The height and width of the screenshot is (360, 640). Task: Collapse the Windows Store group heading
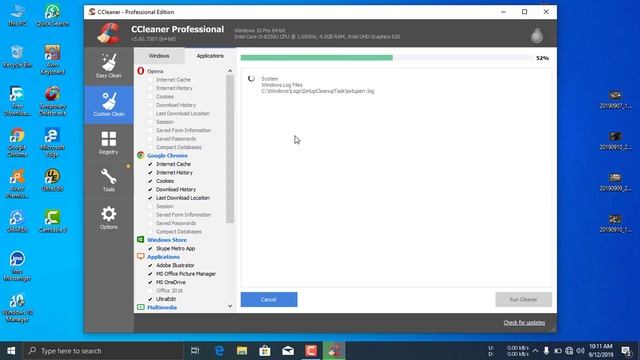pyautogui.click(x=167, y=240)
